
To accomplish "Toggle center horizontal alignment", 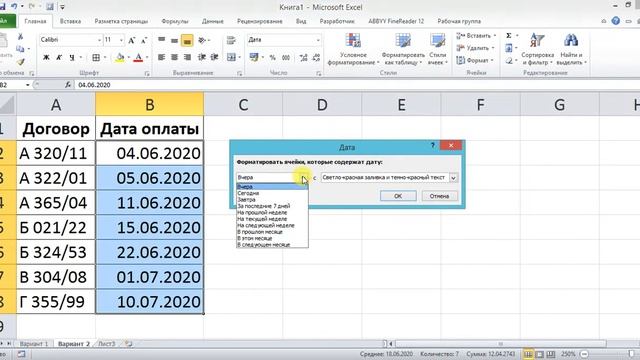I will [174, 58].
